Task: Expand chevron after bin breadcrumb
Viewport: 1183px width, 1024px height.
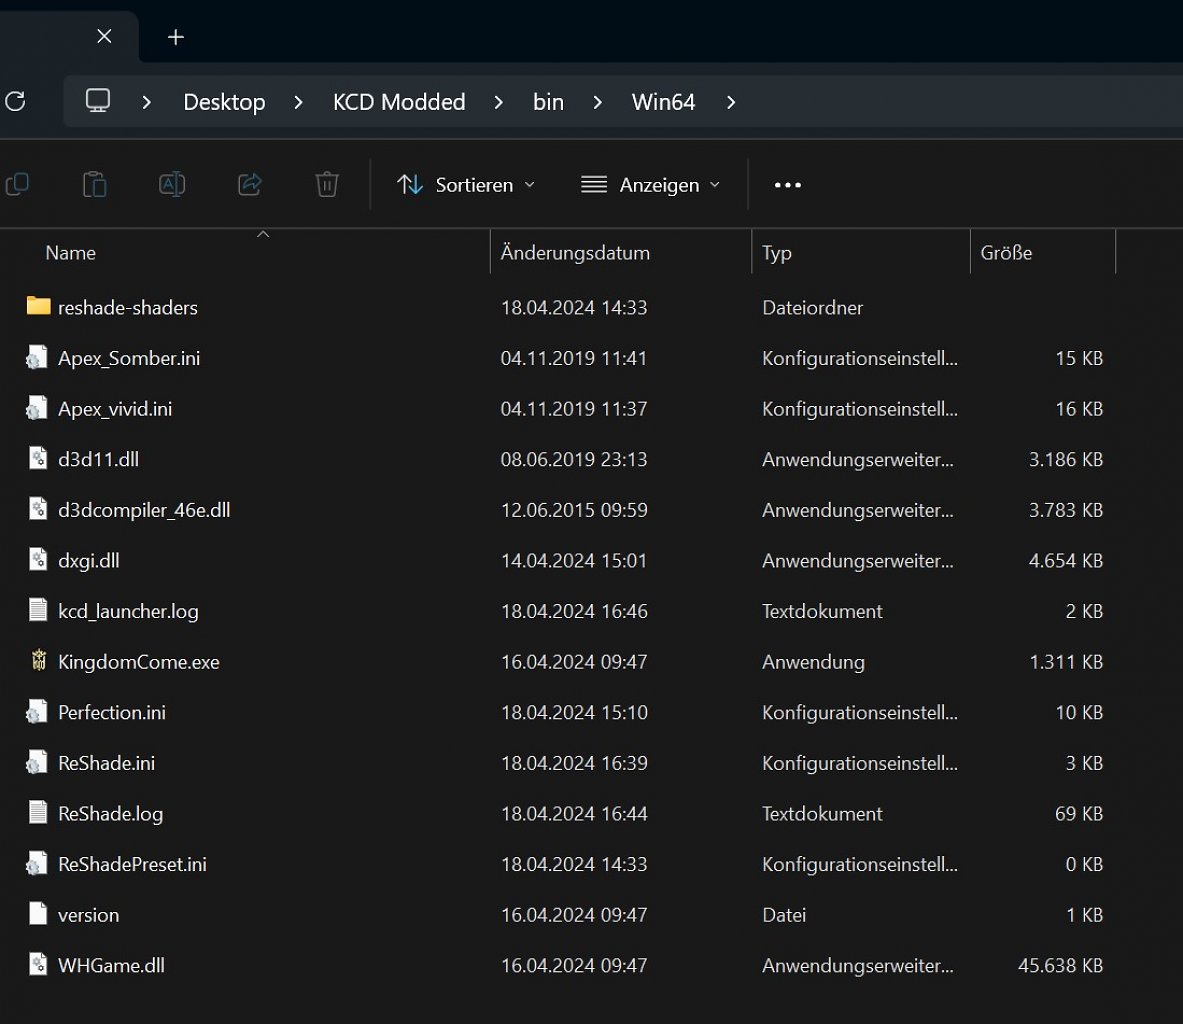Action: pyautogui.click(x=598, y=102)
